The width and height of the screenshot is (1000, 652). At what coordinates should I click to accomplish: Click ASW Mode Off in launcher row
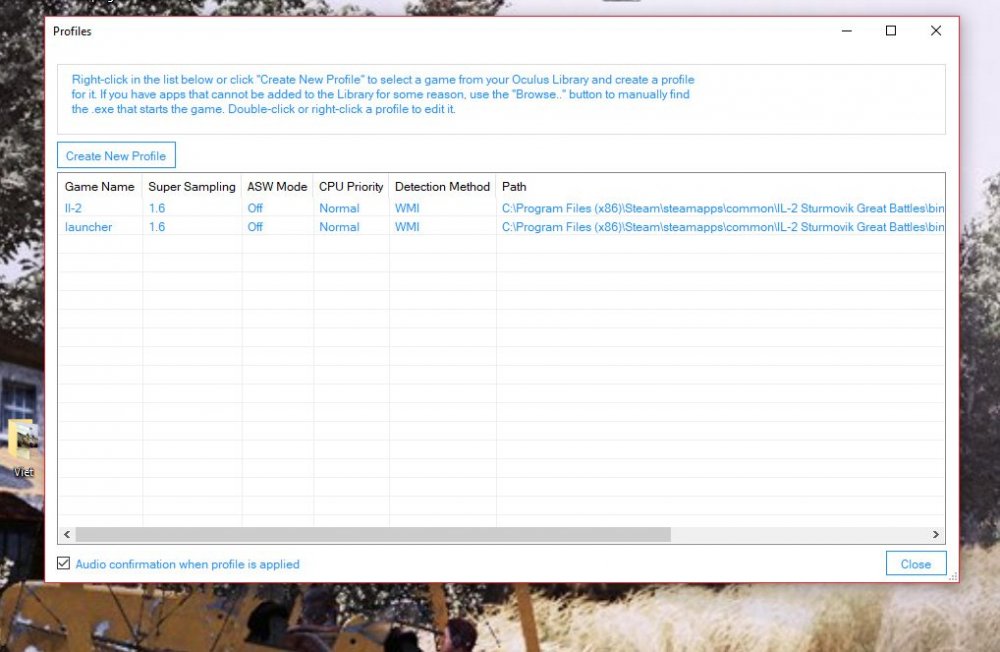pos(255,227)
